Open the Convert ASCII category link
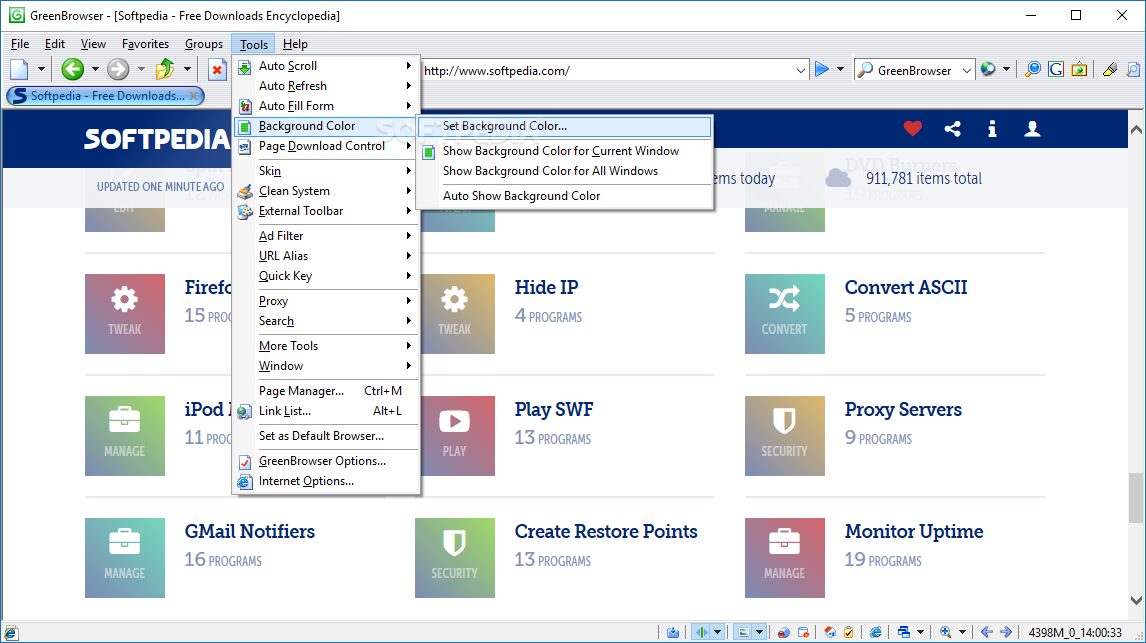 (906, 287)
